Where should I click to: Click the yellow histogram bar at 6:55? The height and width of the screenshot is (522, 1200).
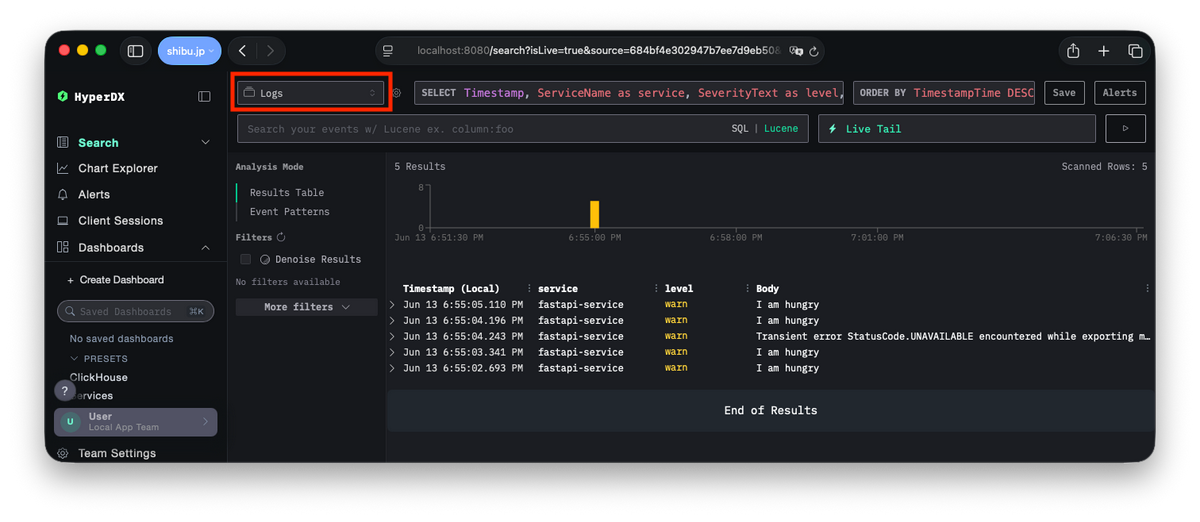(594, 214)
